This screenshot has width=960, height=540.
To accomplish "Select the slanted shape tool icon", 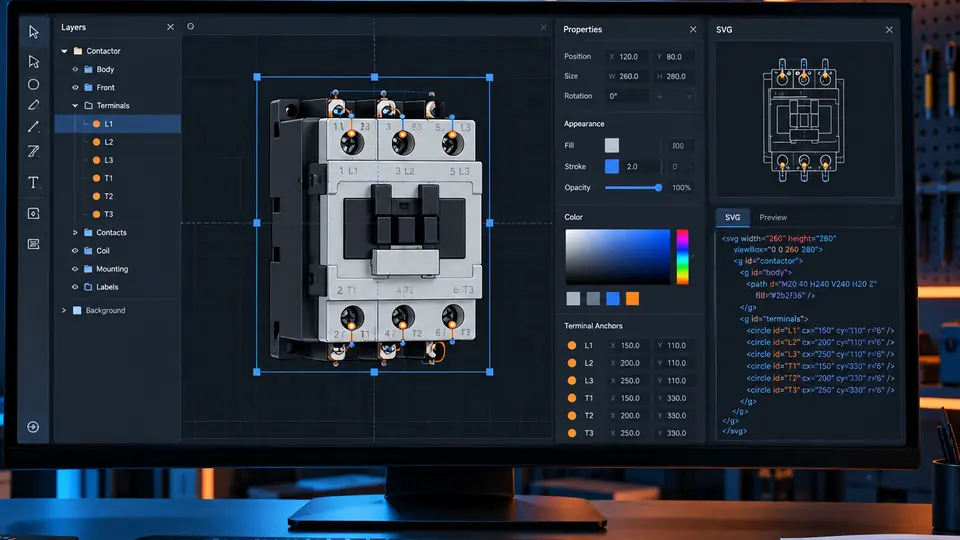I will (34, 151).
